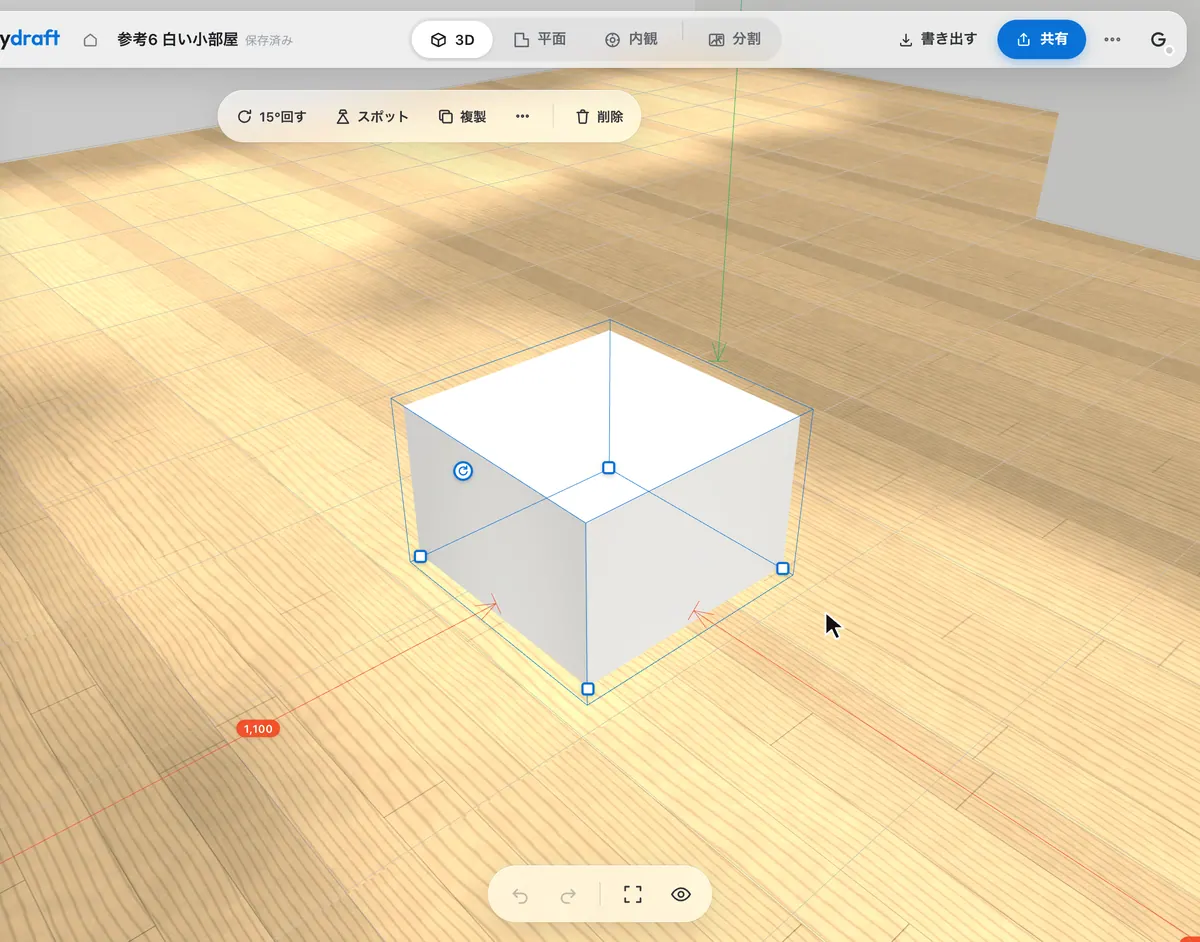Click the fit-to-screen frame icon
The width and height of the screenshot is (1200, 942).
[632, 895]
